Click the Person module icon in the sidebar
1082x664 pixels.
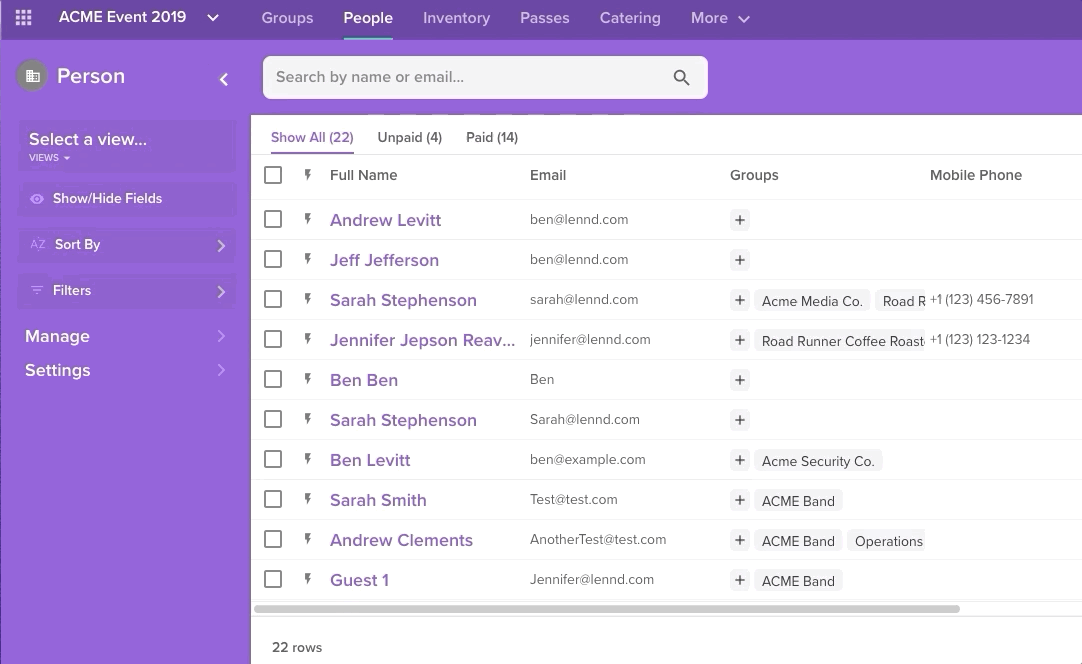click(32, 76)
